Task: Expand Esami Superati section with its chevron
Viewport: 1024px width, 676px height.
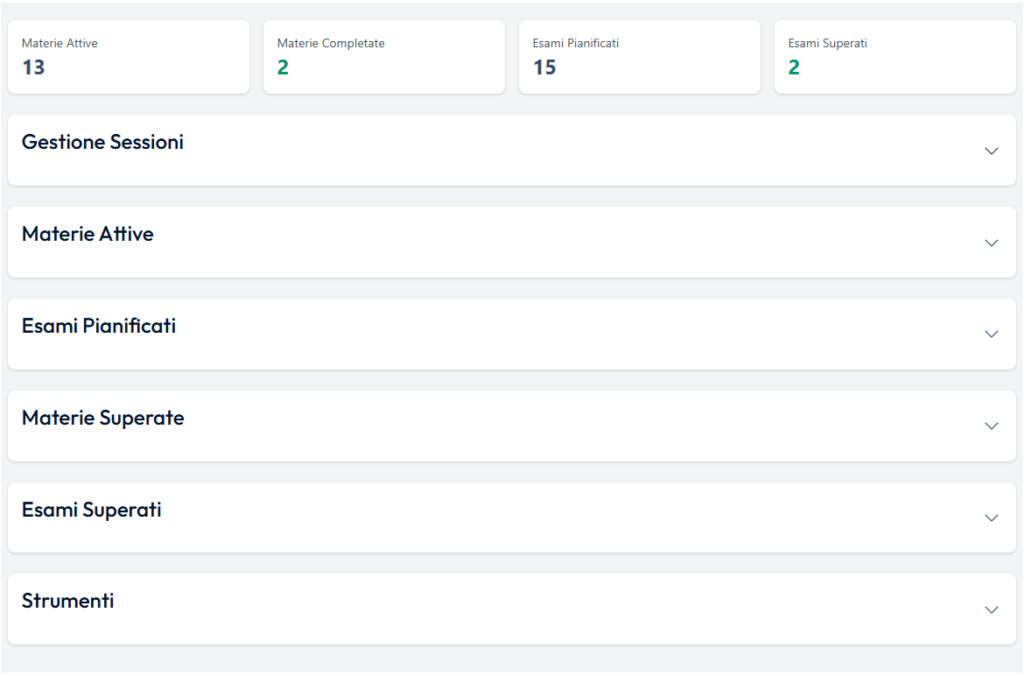Action: pyautogui.click(x=991, y=518)
